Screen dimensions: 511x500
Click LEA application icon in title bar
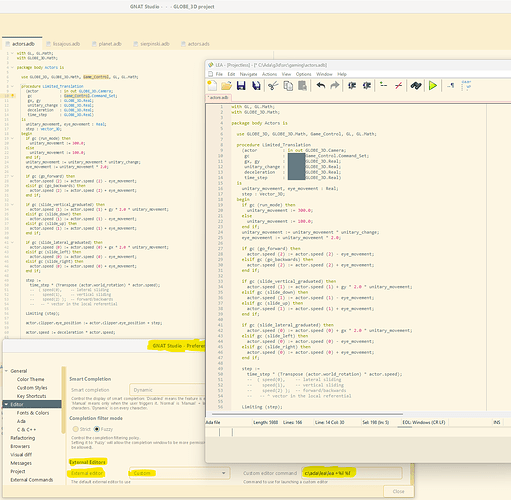click(x=210, y=65)
